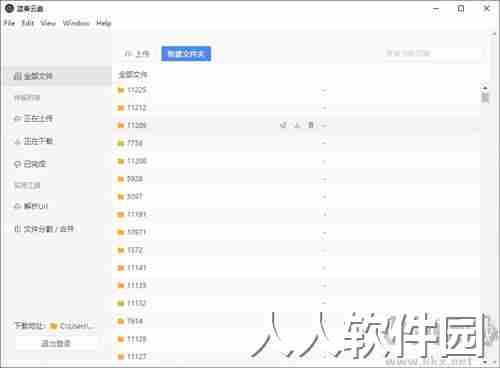Select the folder name 11132
The image size is (500, 368).
point(137,303)
